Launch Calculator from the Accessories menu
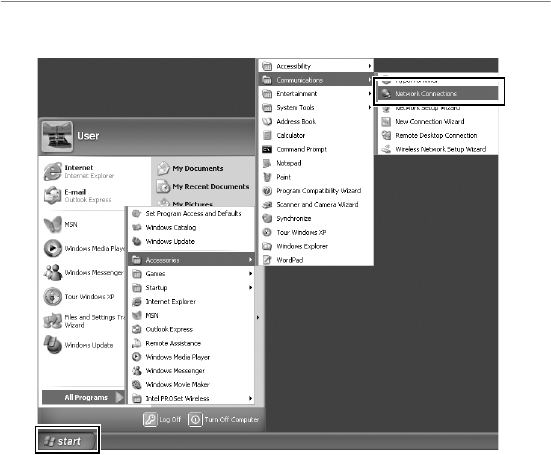The image size is (551, 455). tap(316, 135)
